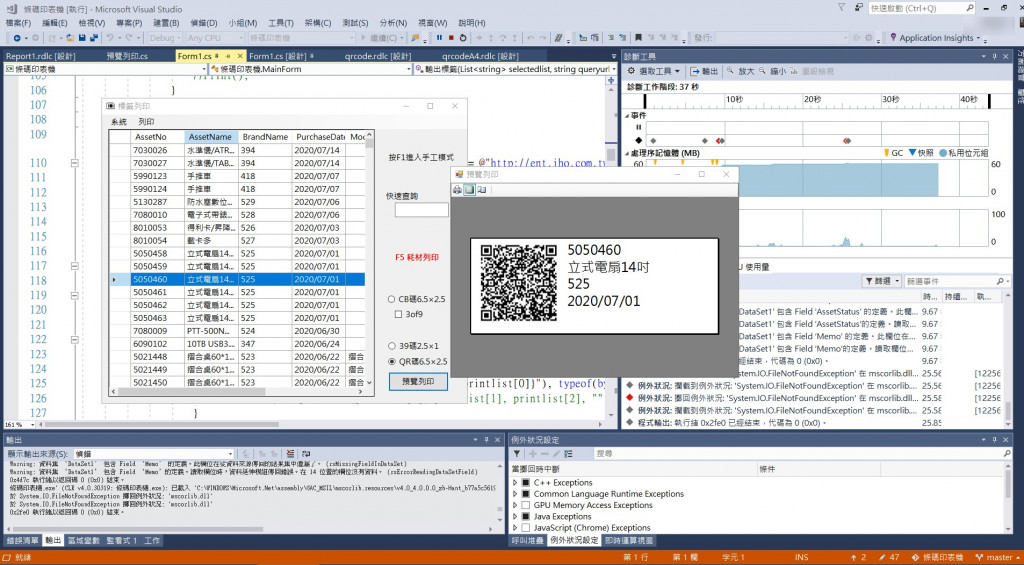Open the 工具(T) menu
Viewport: 1024px width, 565px height.
(x=281, y=23)
